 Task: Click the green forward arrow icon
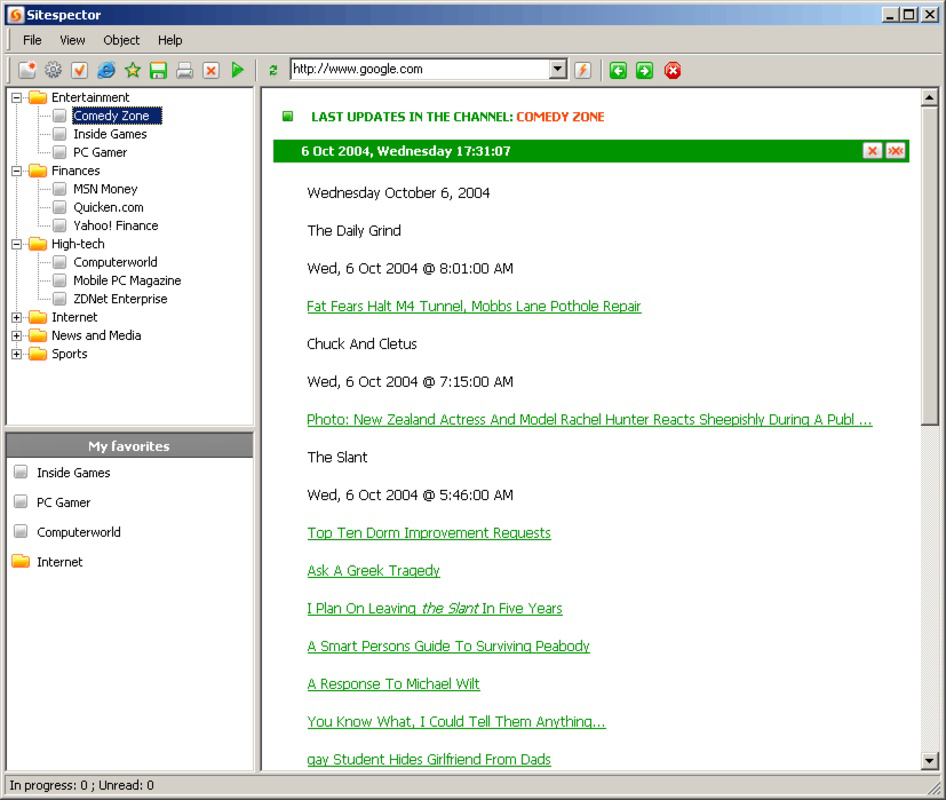(x=644, y=71)
